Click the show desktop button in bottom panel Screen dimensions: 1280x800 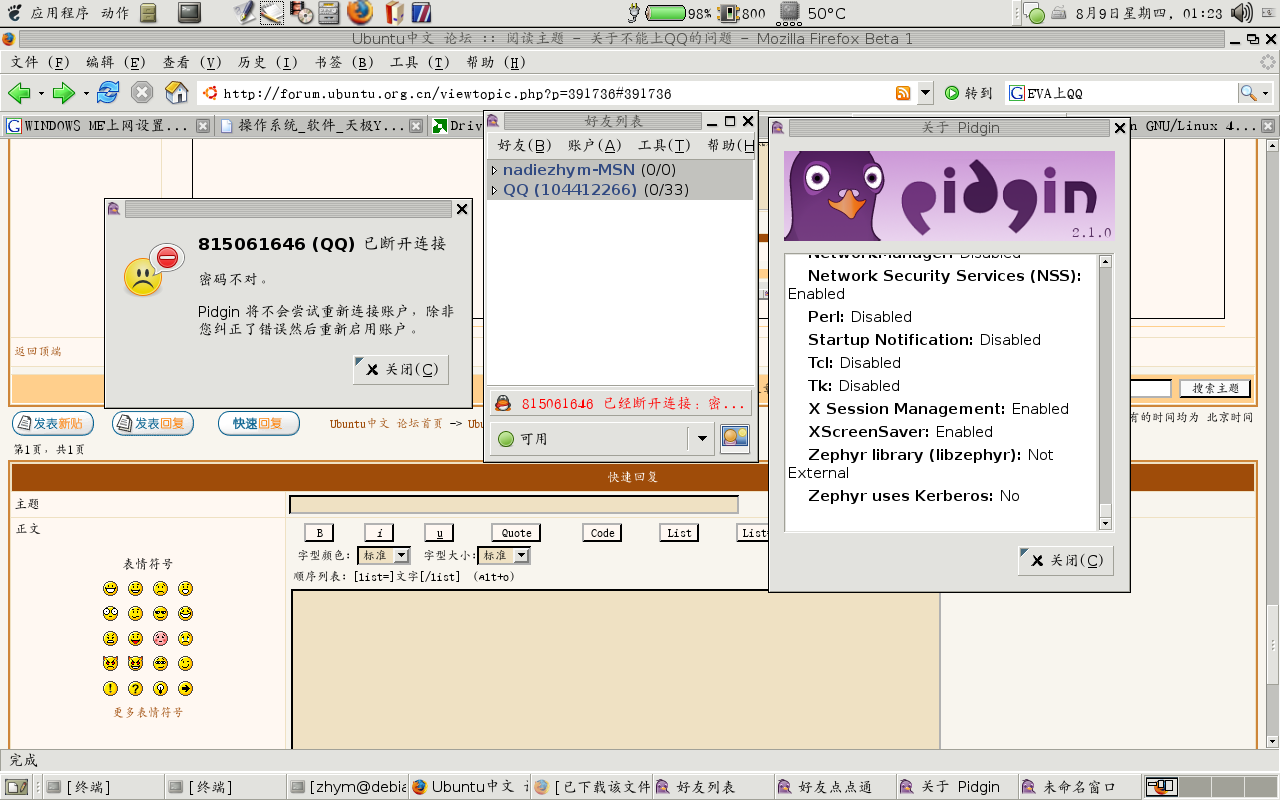point(16,787)
